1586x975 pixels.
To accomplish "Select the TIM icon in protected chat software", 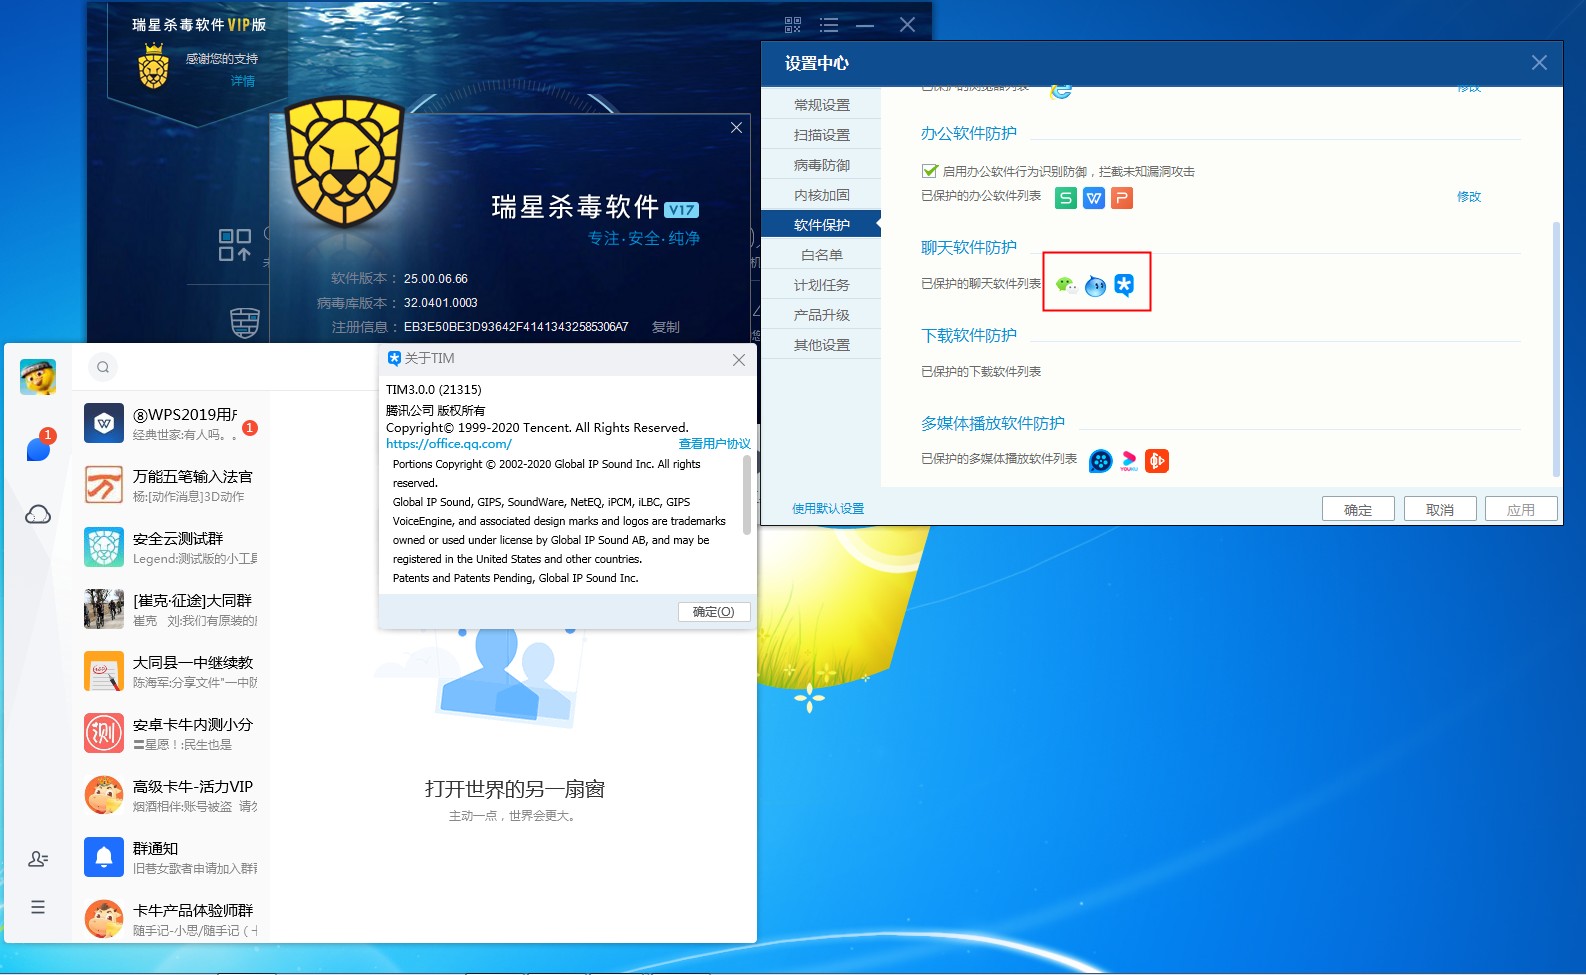I will (x=1124, y=286).
